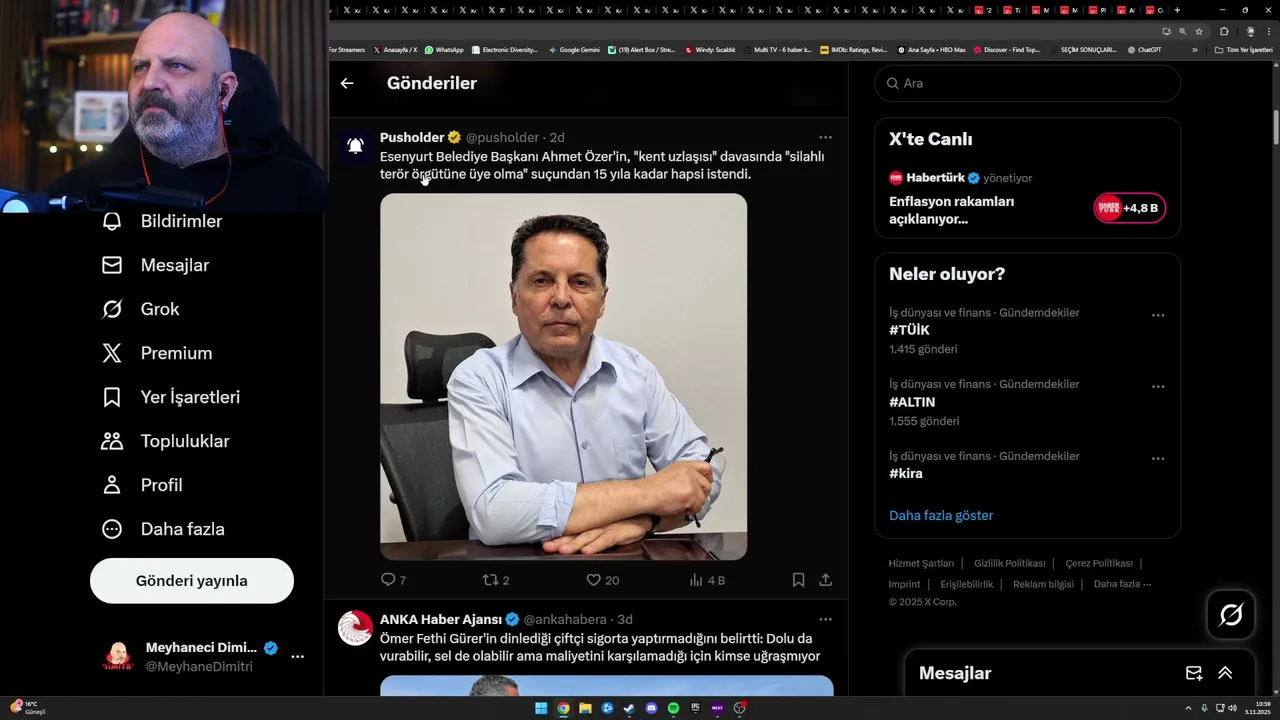Open the Imprint footer link
The width and height of the screenshot is (1280, 720).
click(x=904, y=584)
